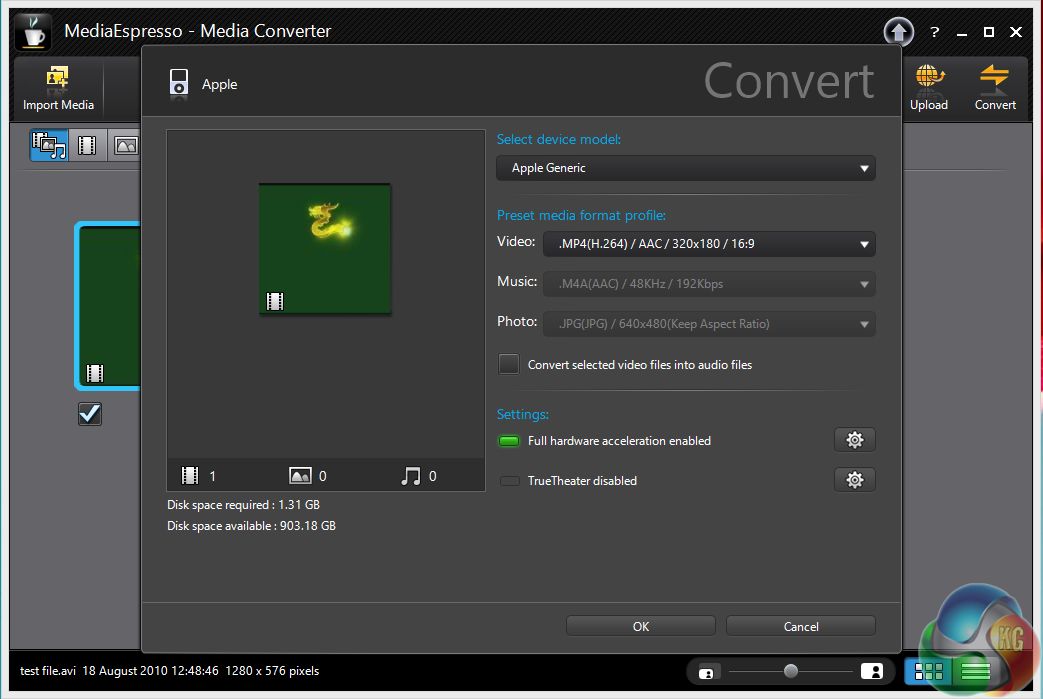Enable convert video files into audio files

click(509, 365)
